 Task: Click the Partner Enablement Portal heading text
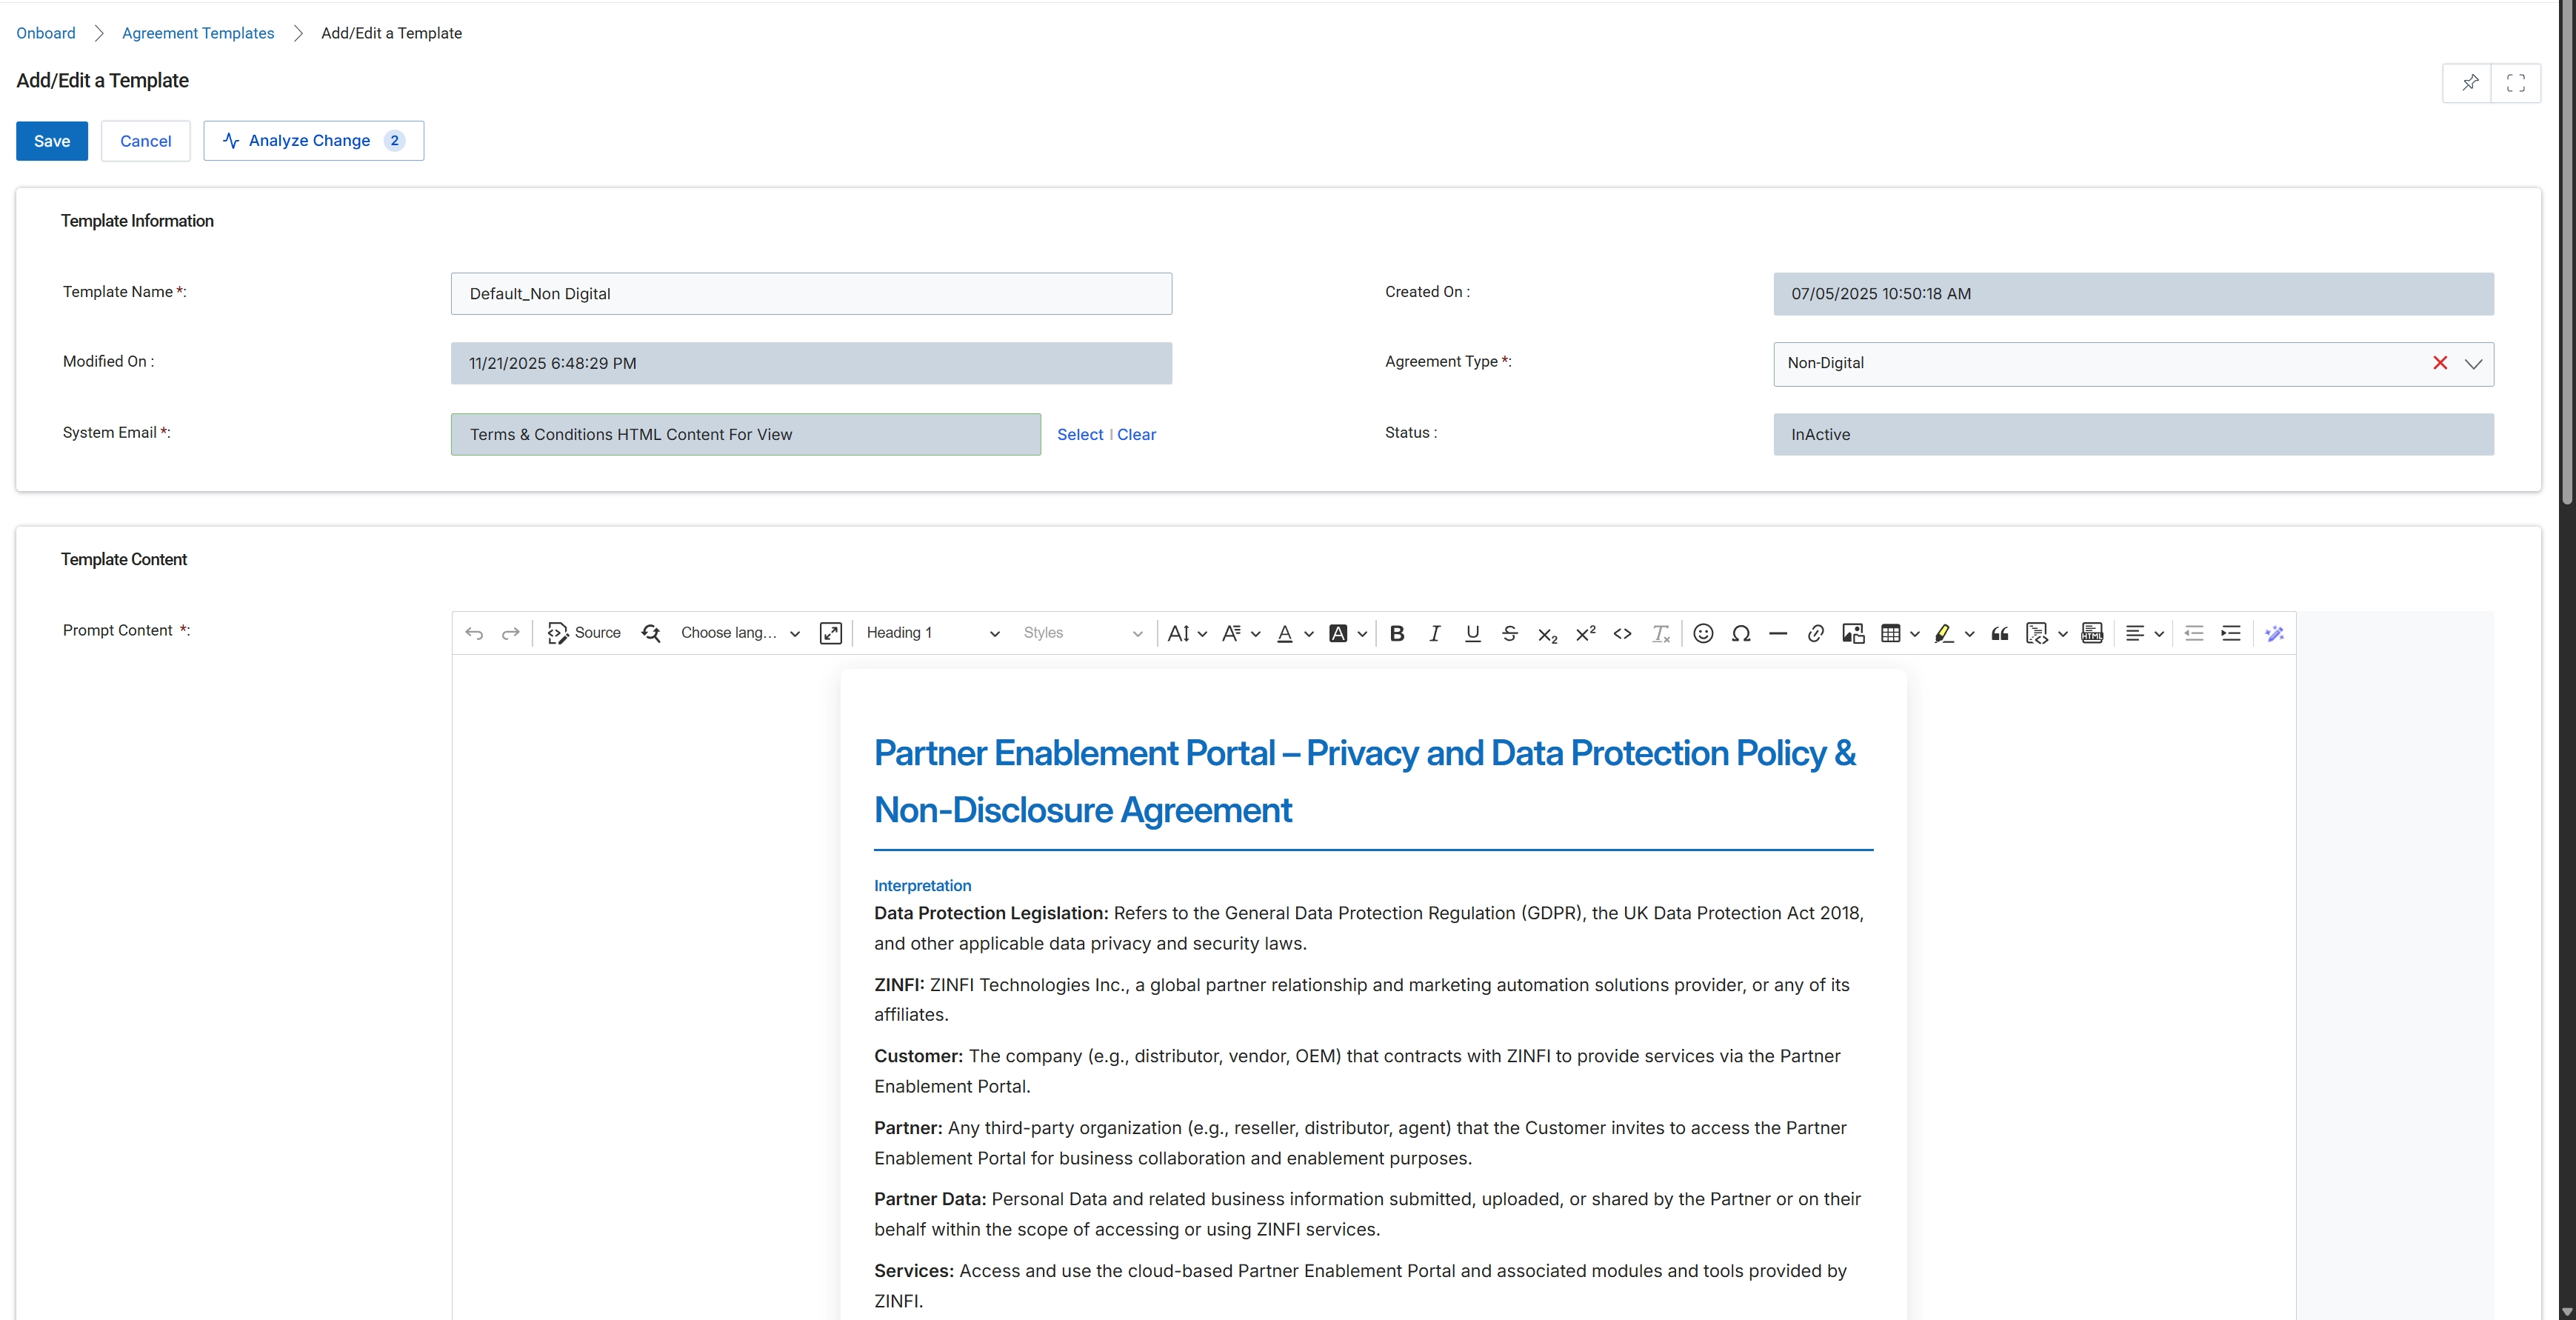[1365, 781]
